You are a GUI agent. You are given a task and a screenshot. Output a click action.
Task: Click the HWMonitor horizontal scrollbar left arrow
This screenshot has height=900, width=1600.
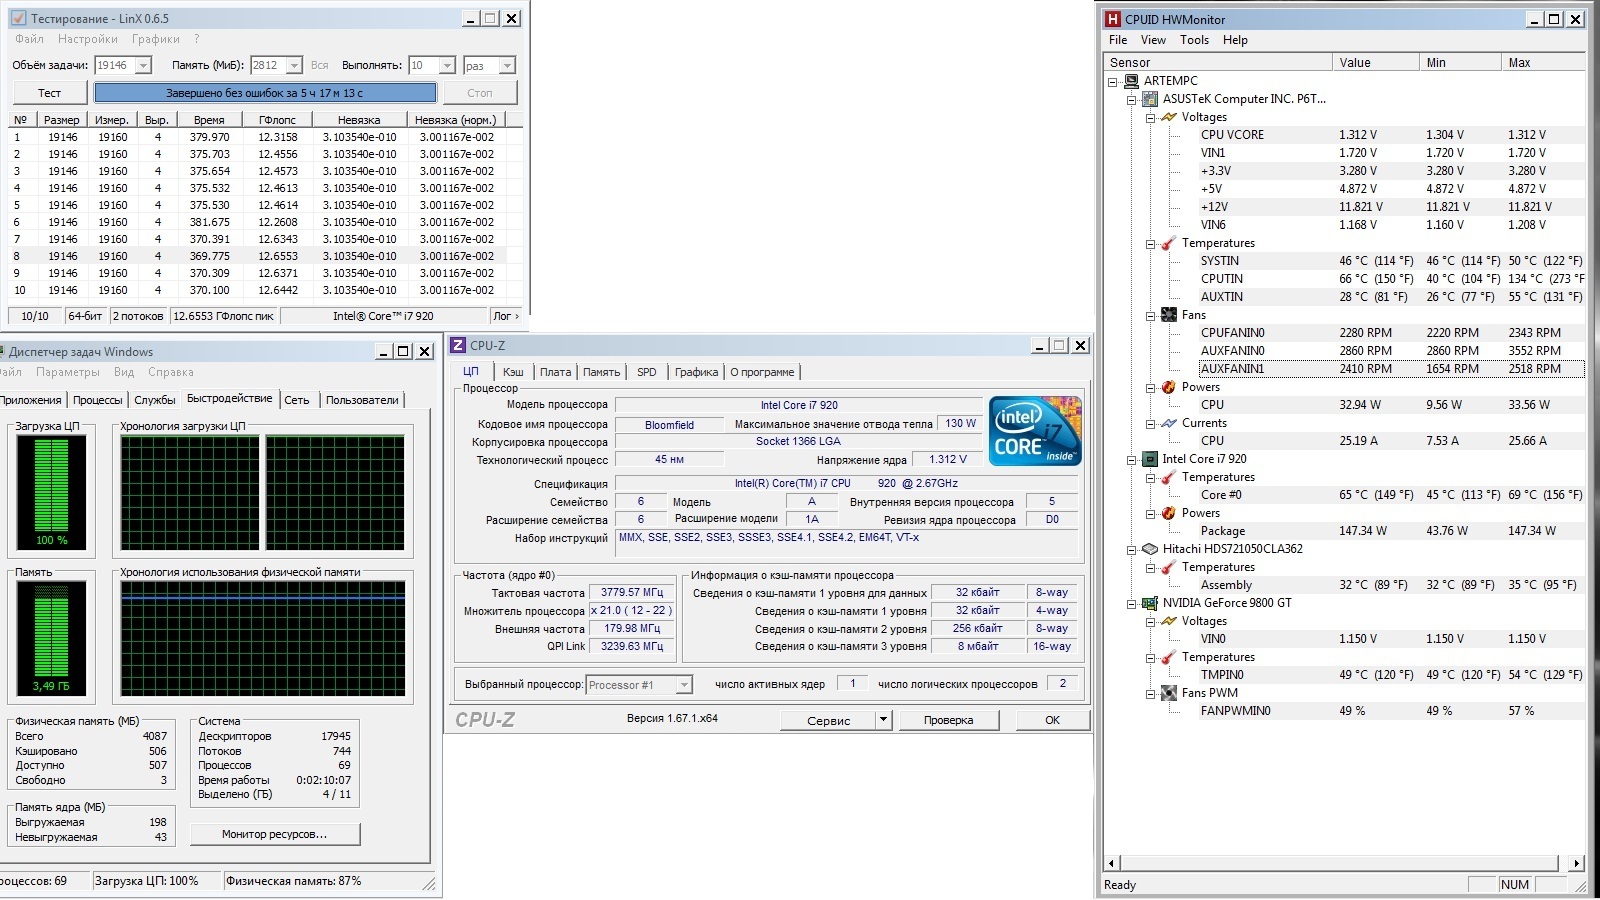click(x=1113, y=863)
